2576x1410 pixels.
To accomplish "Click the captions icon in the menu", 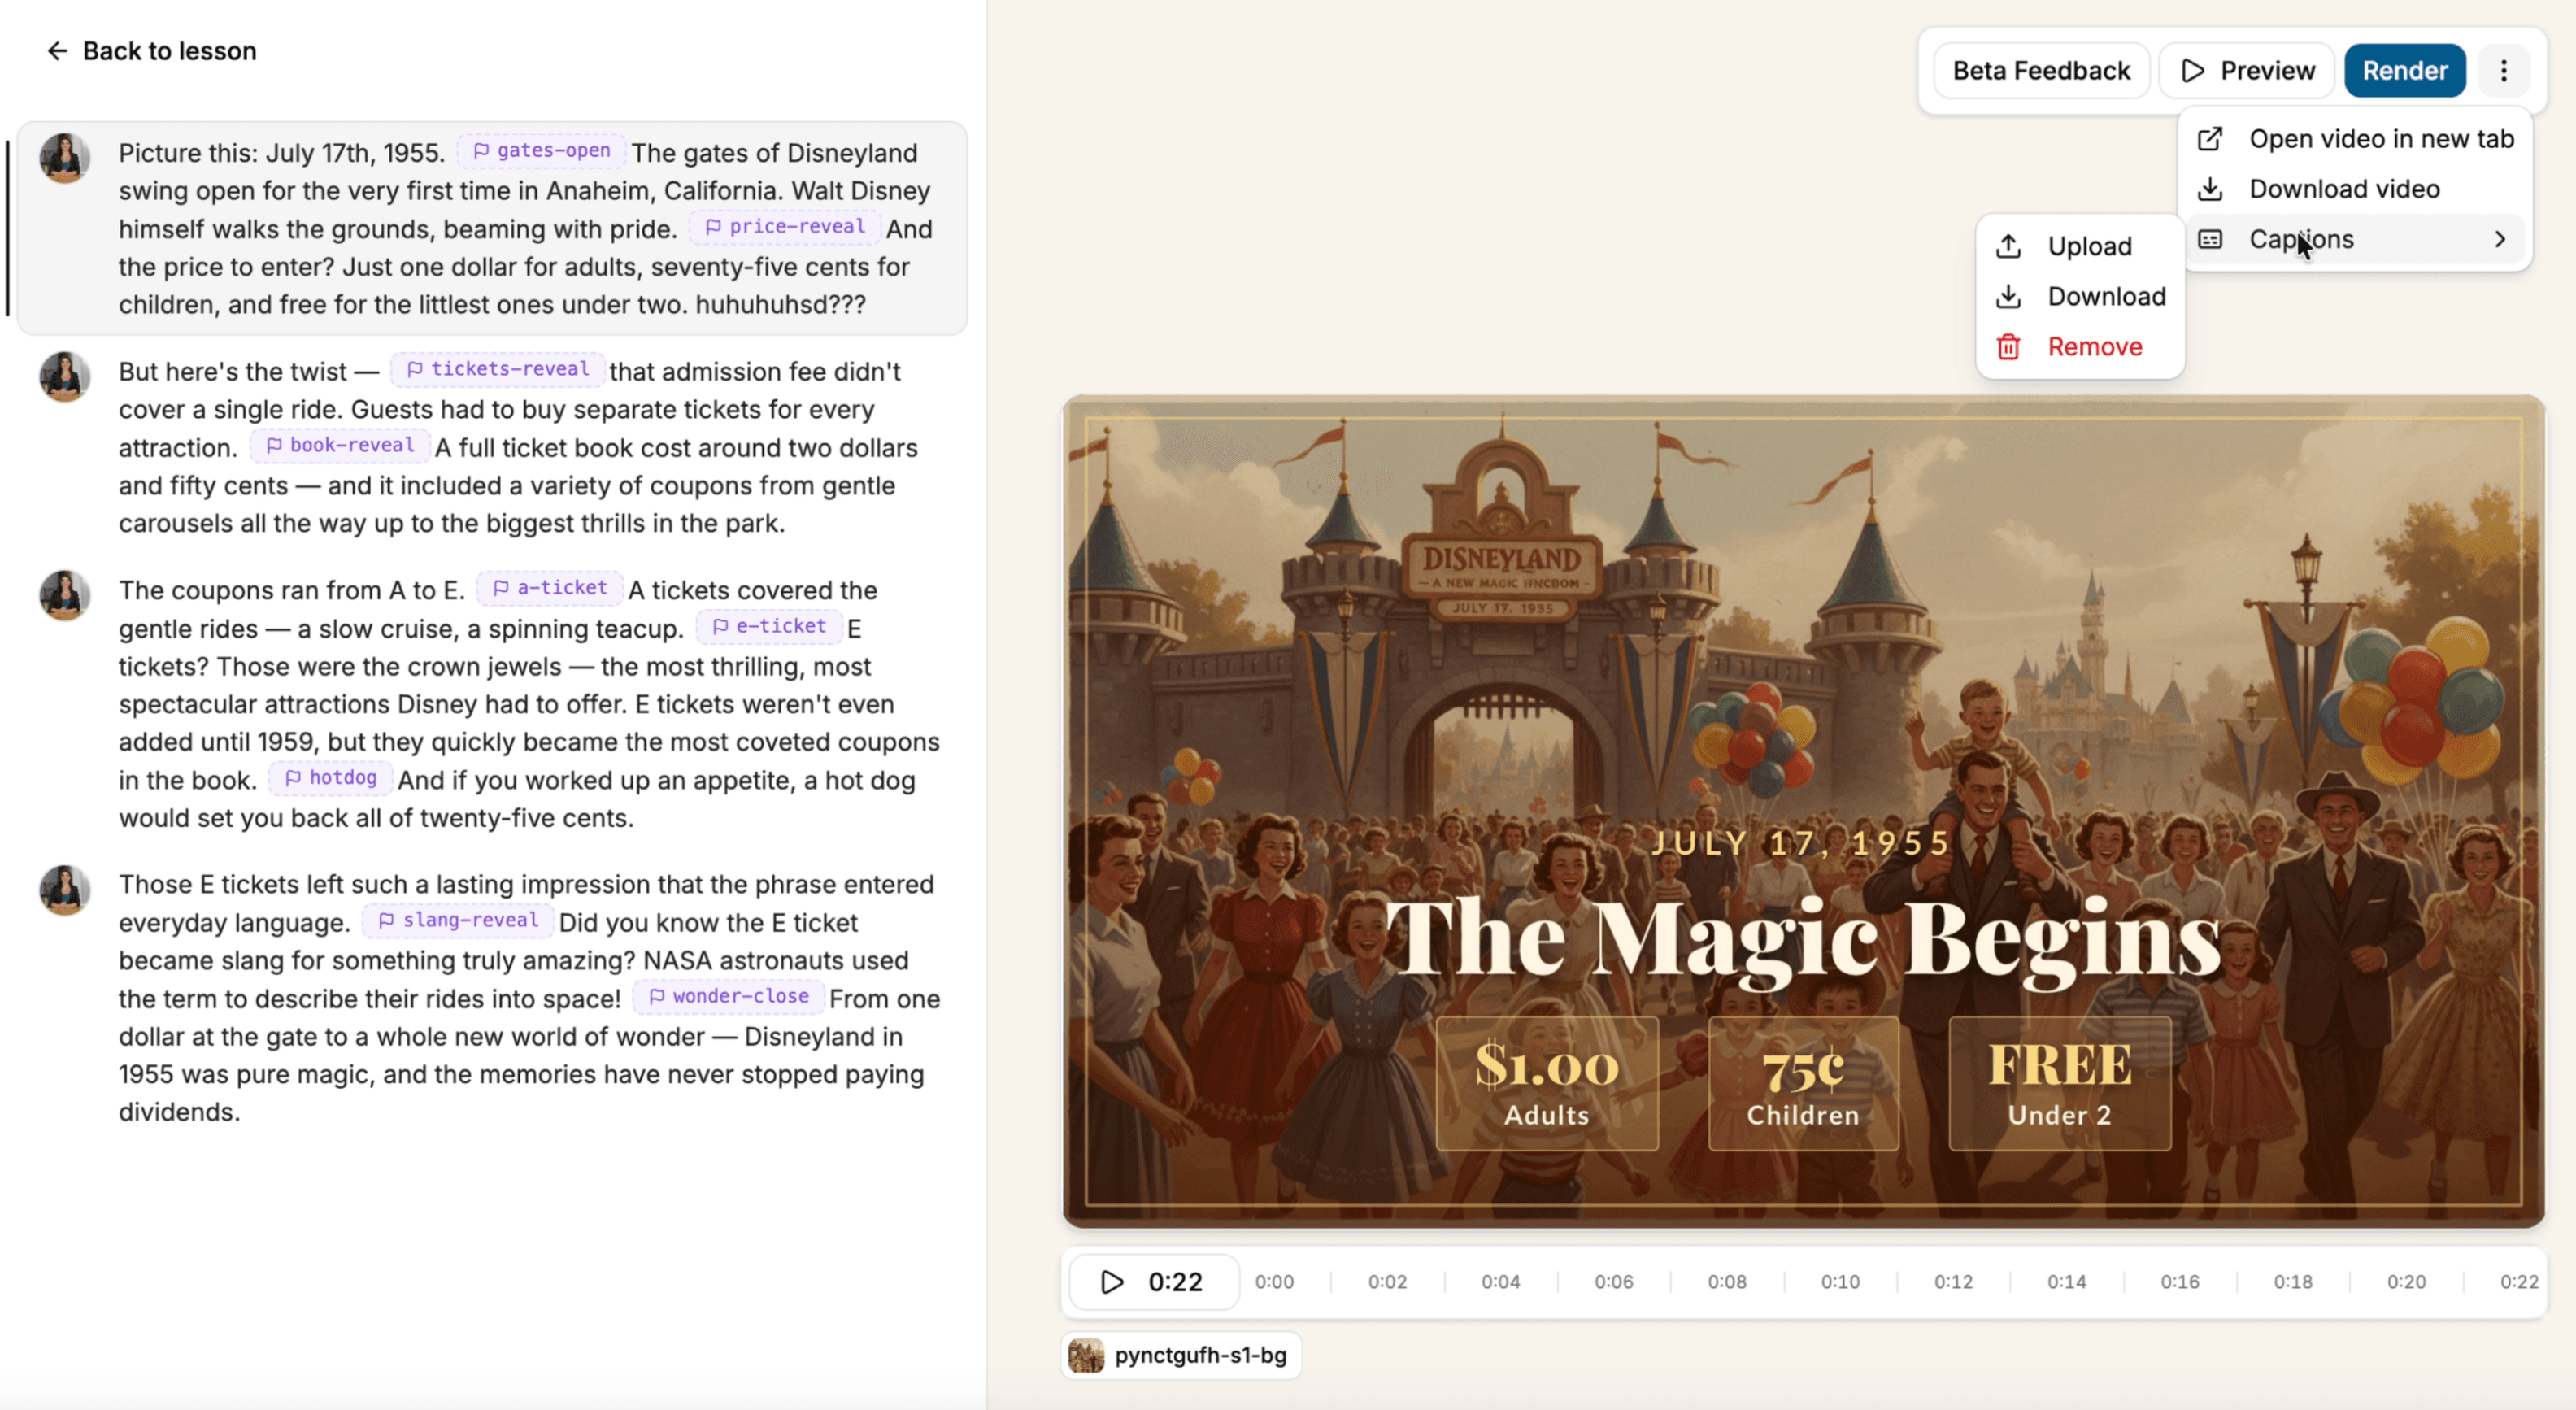I will [2210, 239].
